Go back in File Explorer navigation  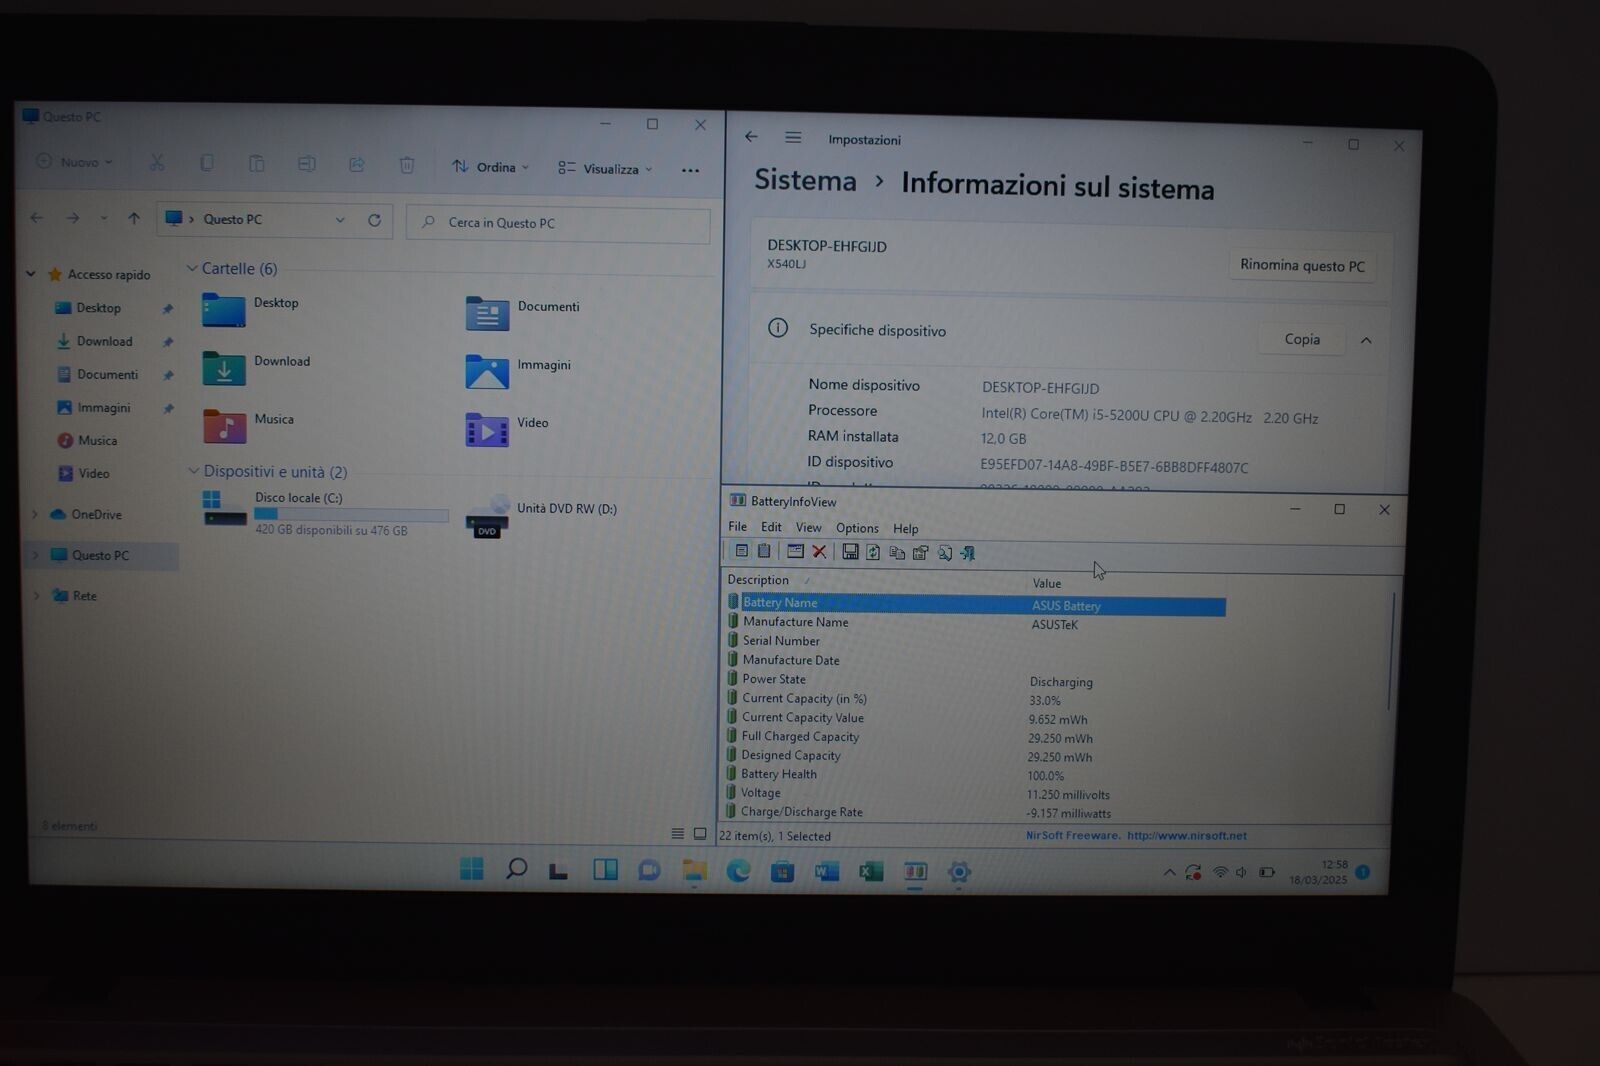coord(37,217)
